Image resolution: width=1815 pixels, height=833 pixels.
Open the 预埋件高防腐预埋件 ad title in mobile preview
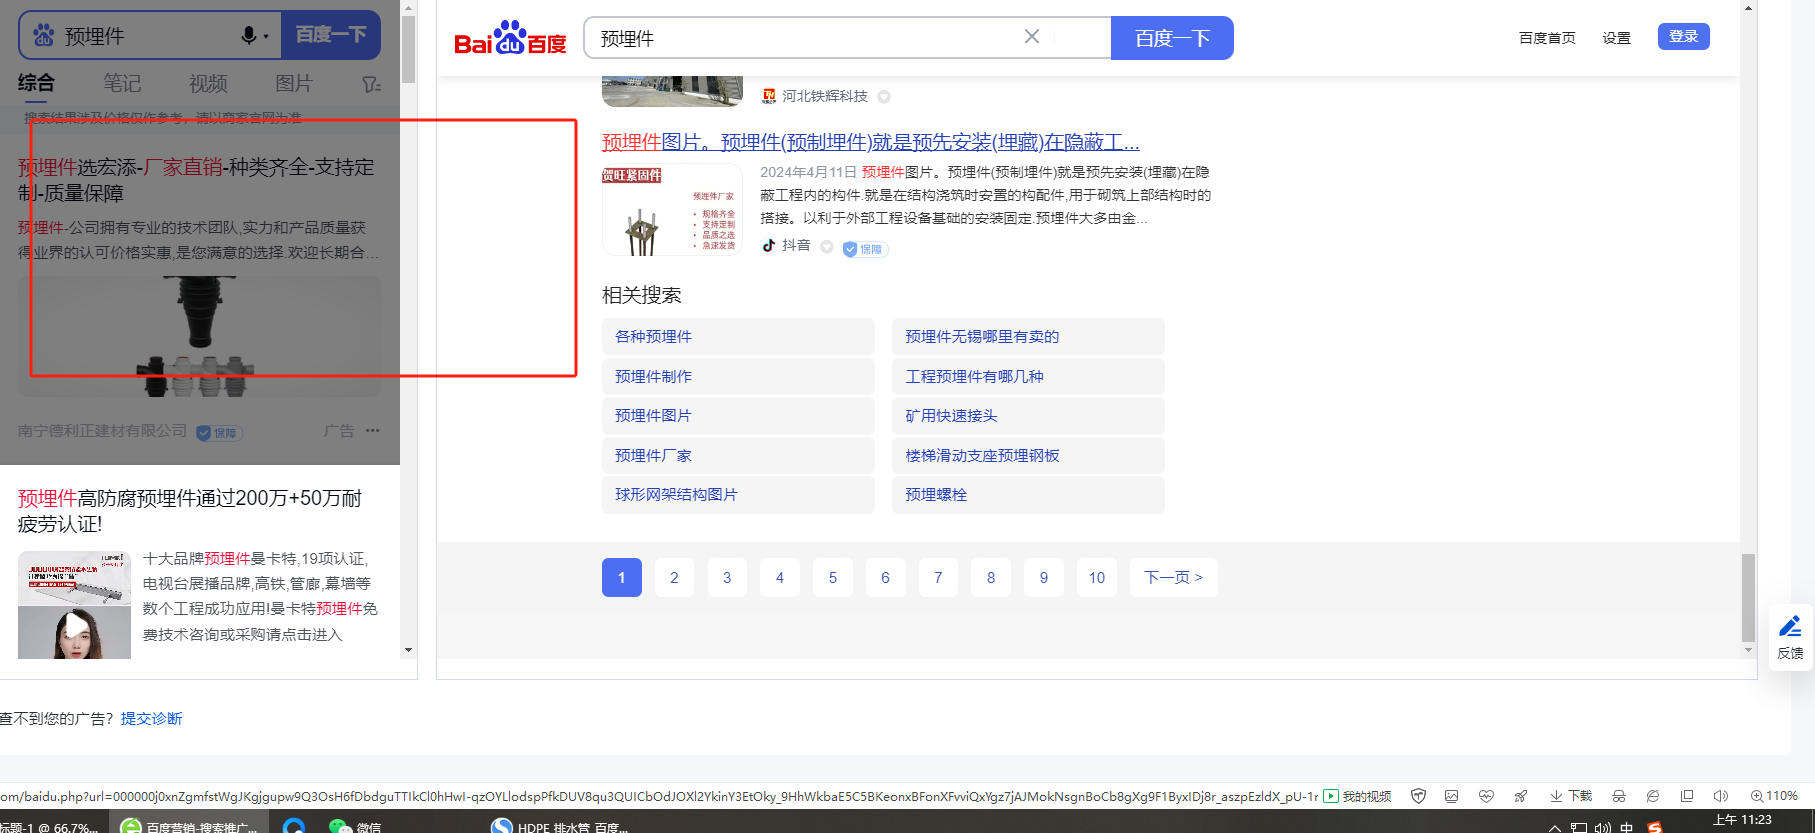[190, 511]
